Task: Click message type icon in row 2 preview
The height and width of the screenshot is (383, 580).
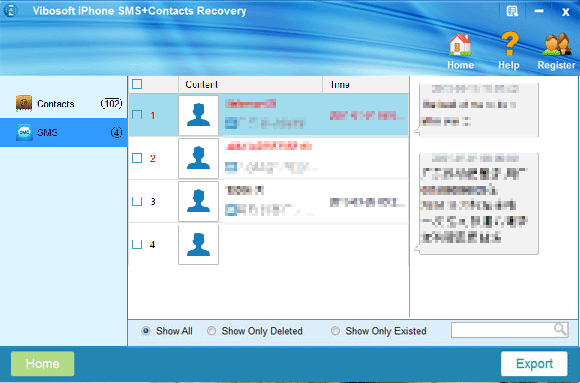Action: [x=231, y=167]
